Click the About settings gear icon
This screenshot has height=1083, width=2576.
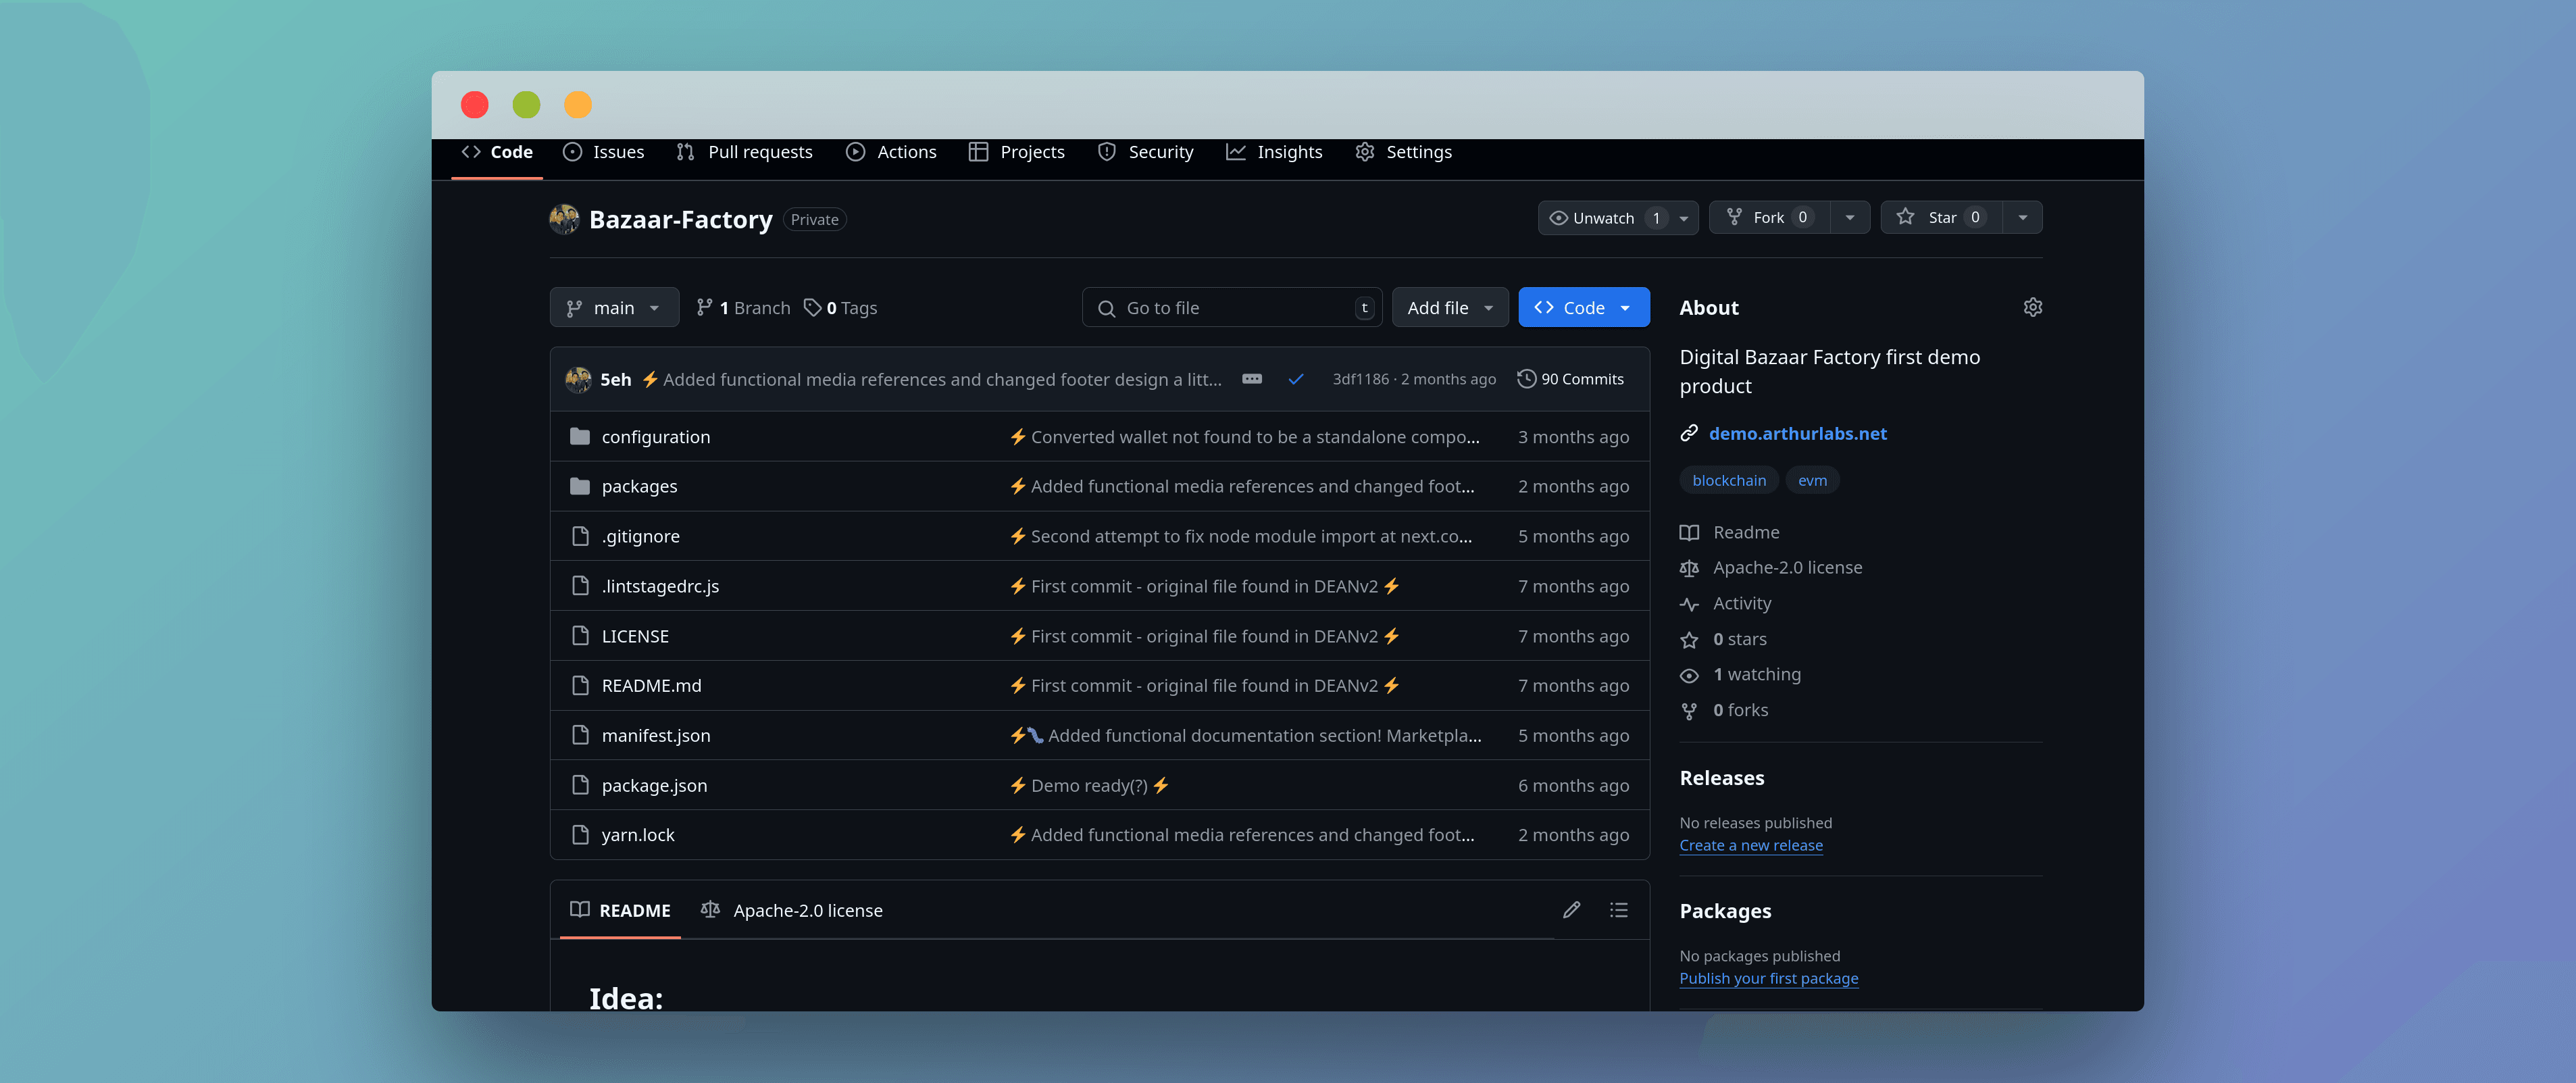2032,307
